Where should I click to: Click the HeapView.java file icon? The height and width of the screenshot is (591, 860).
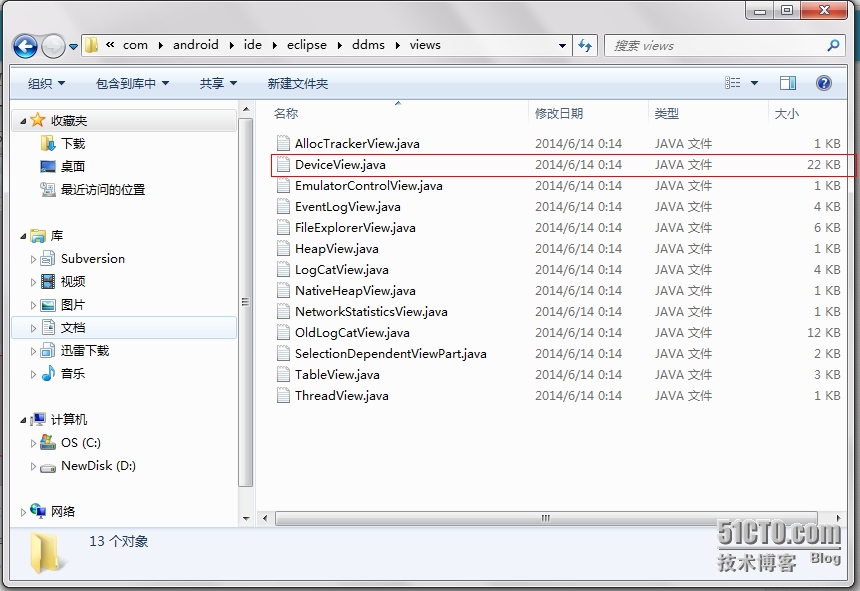283,249
